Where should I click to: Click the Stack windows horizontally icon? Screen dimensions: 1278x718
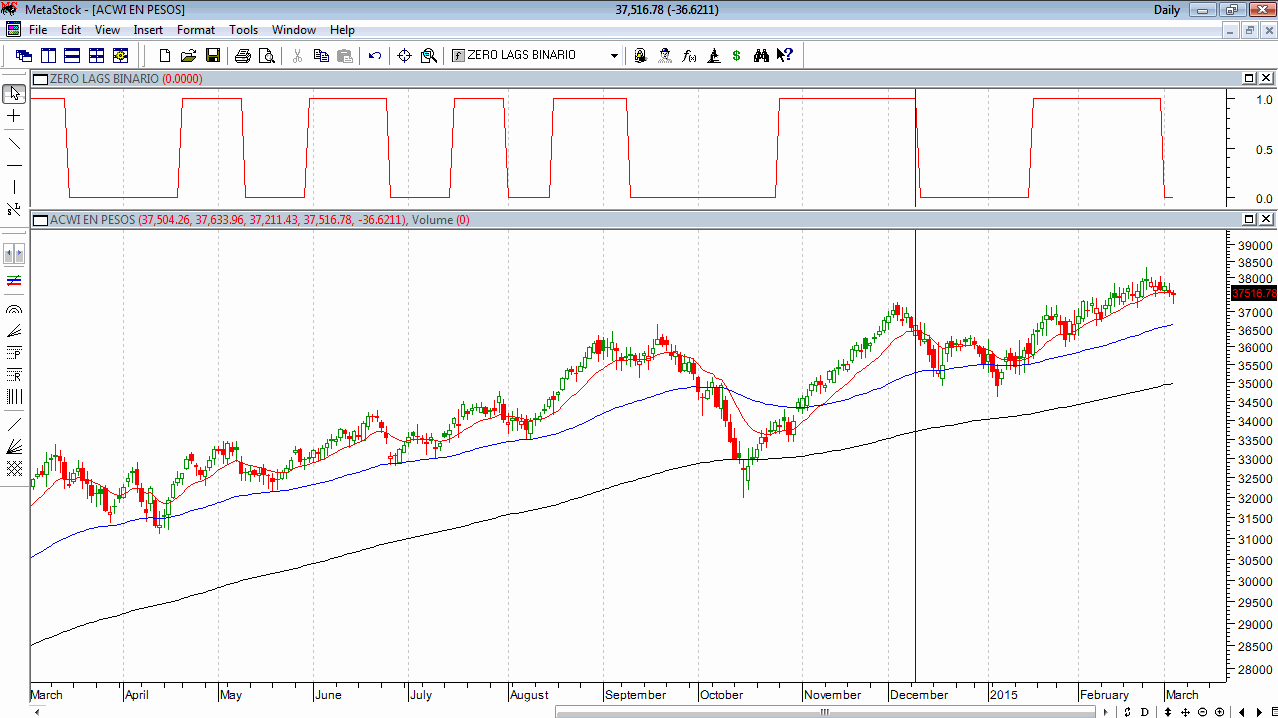click(72, 56)
